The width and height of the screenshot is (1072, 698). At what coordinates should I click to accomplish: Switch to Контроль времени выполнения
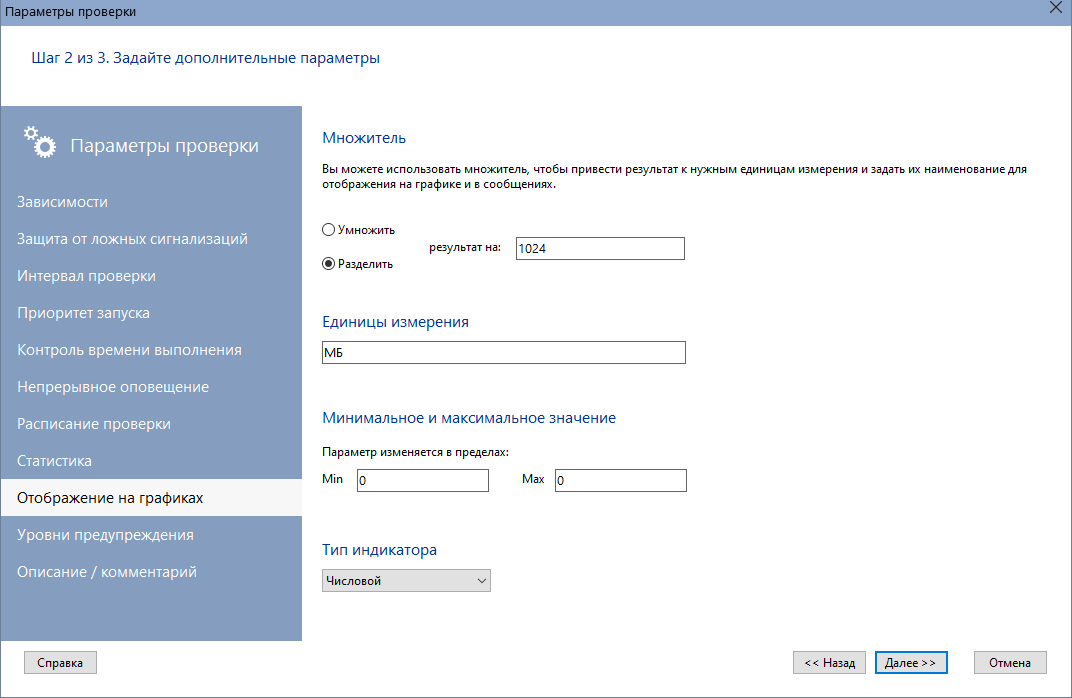tap(151, 349)
